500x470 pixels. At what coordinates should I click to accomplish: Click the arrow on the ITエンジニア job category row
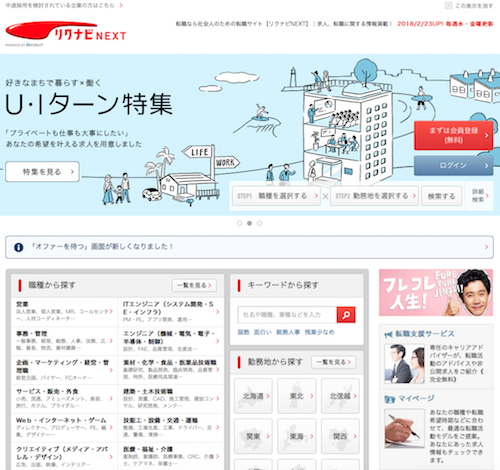[218, 312]
